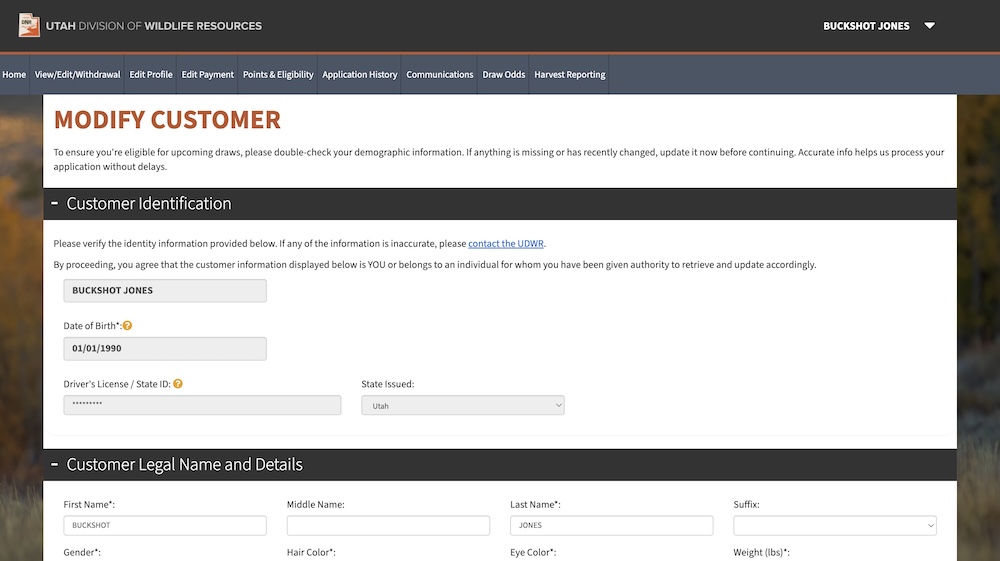Click the Last Name input field
Screen dimensions: 1000x561
611,525
